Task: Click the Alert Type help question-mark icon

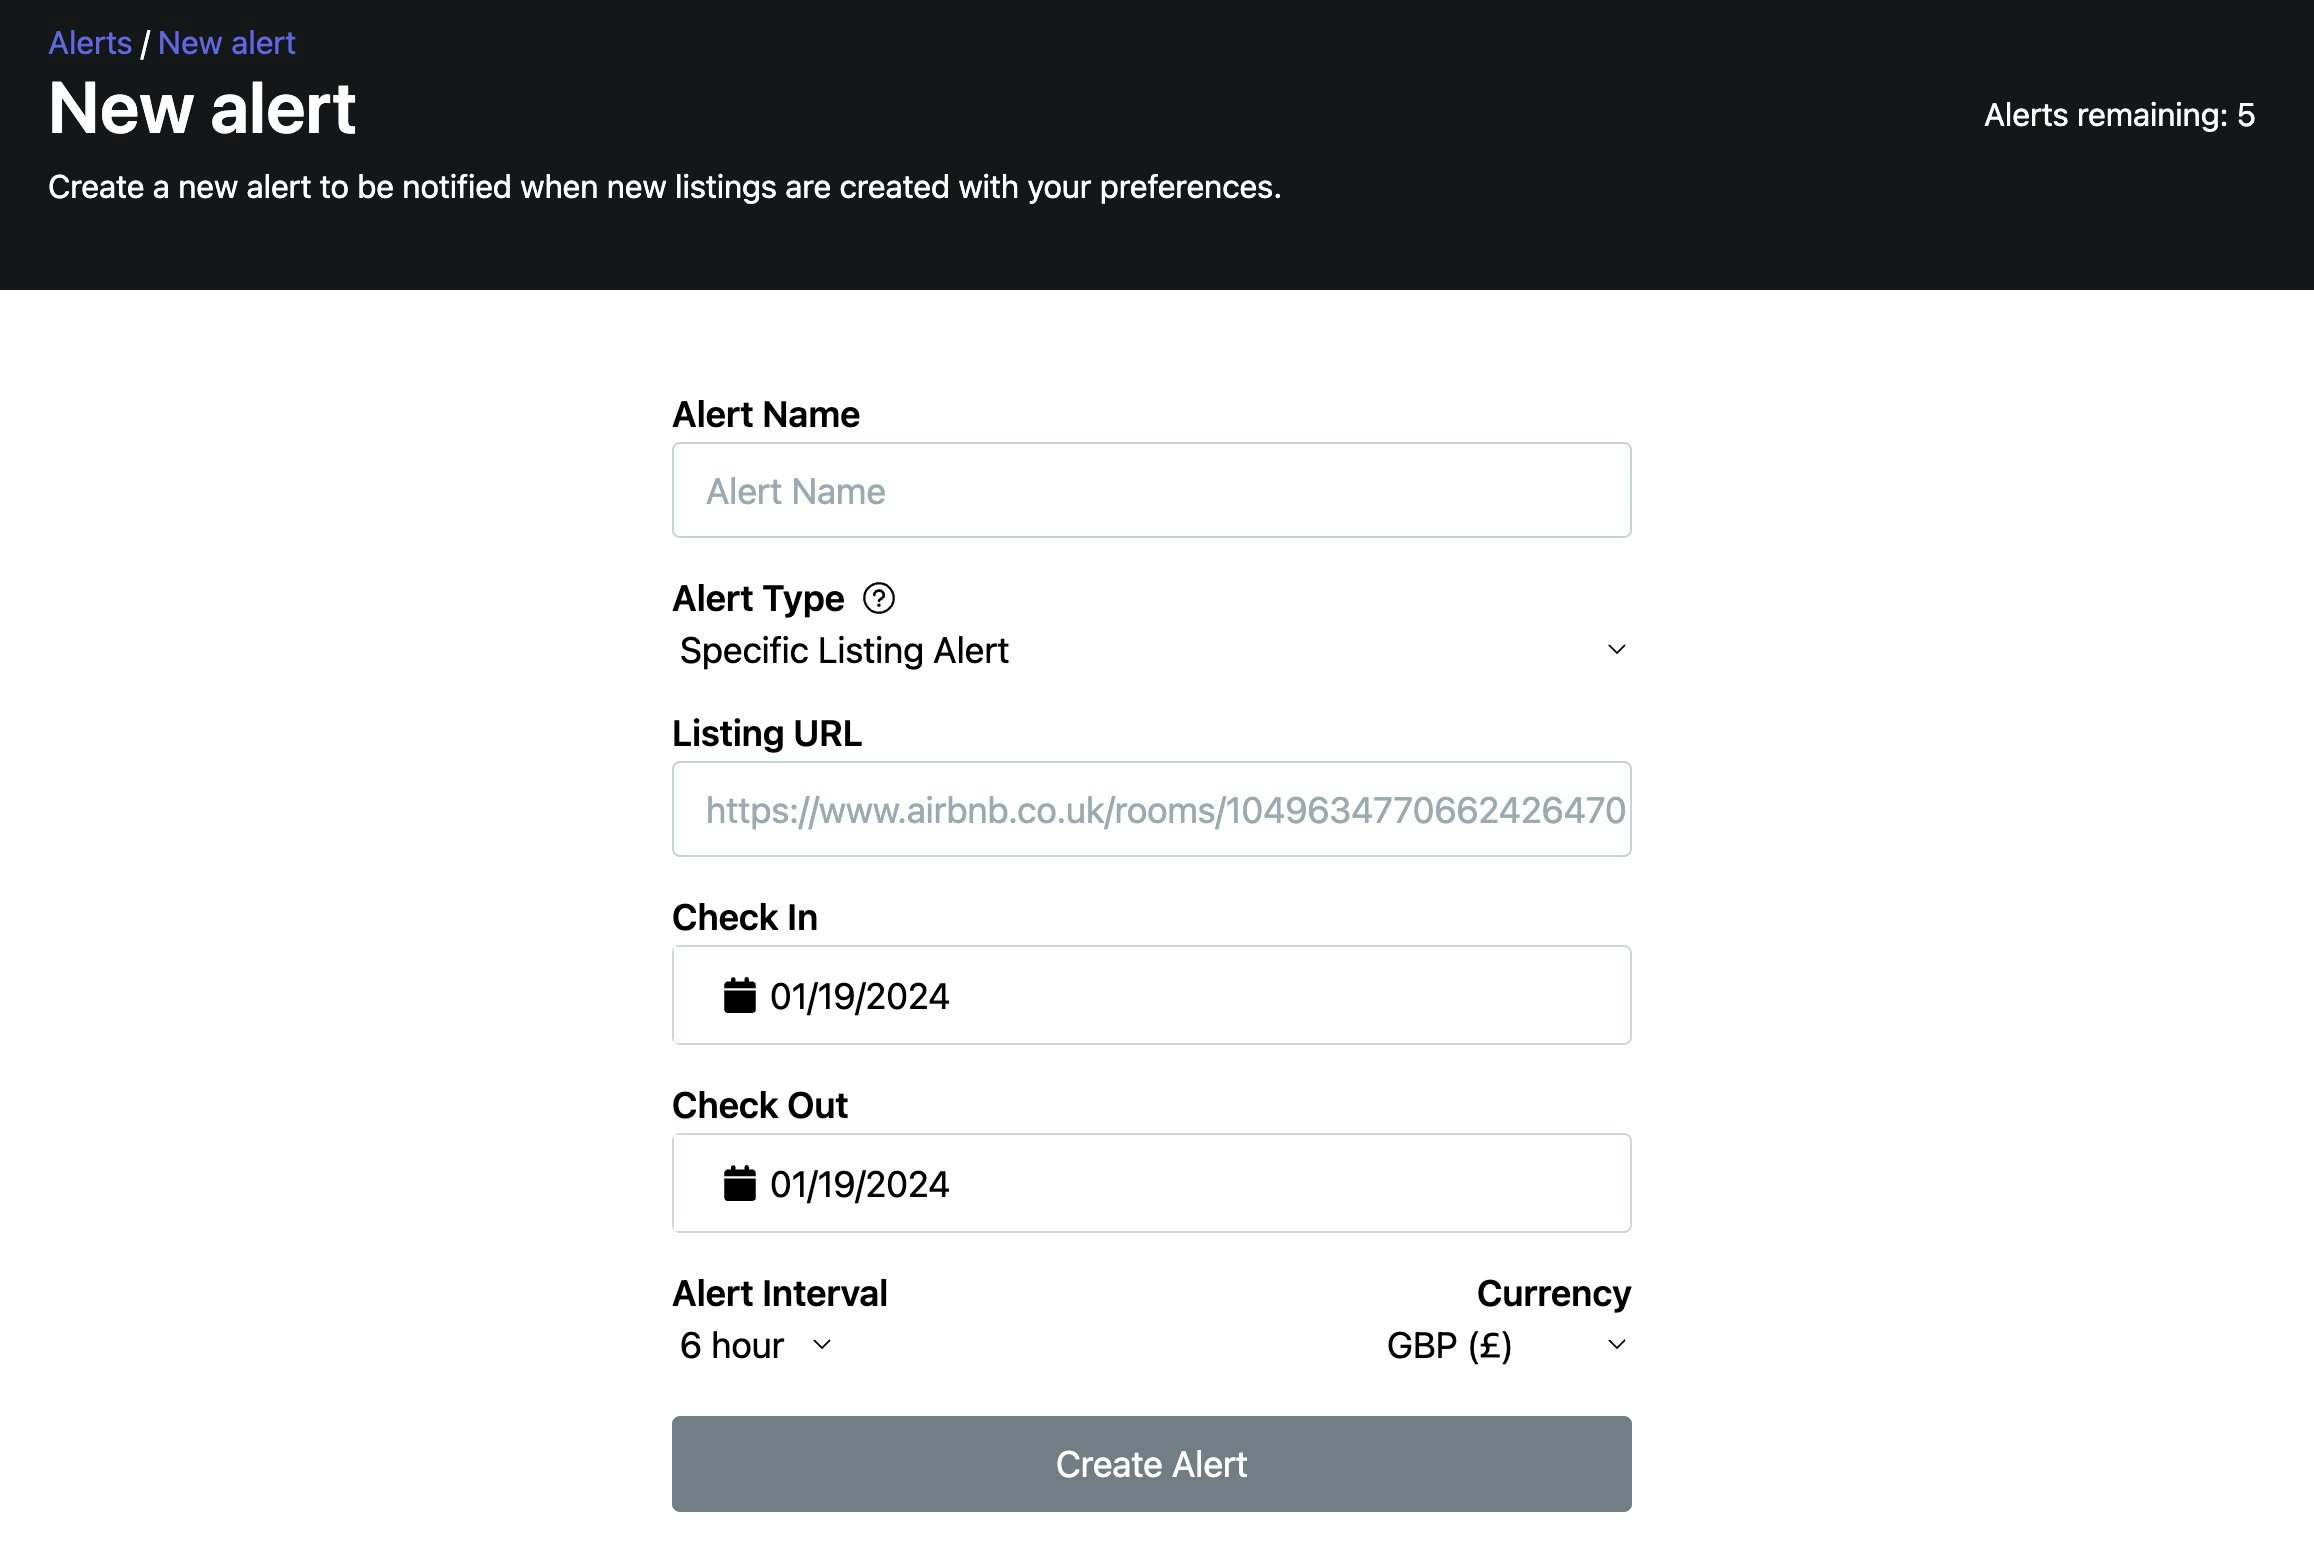Action: click(x=878, y=599)
